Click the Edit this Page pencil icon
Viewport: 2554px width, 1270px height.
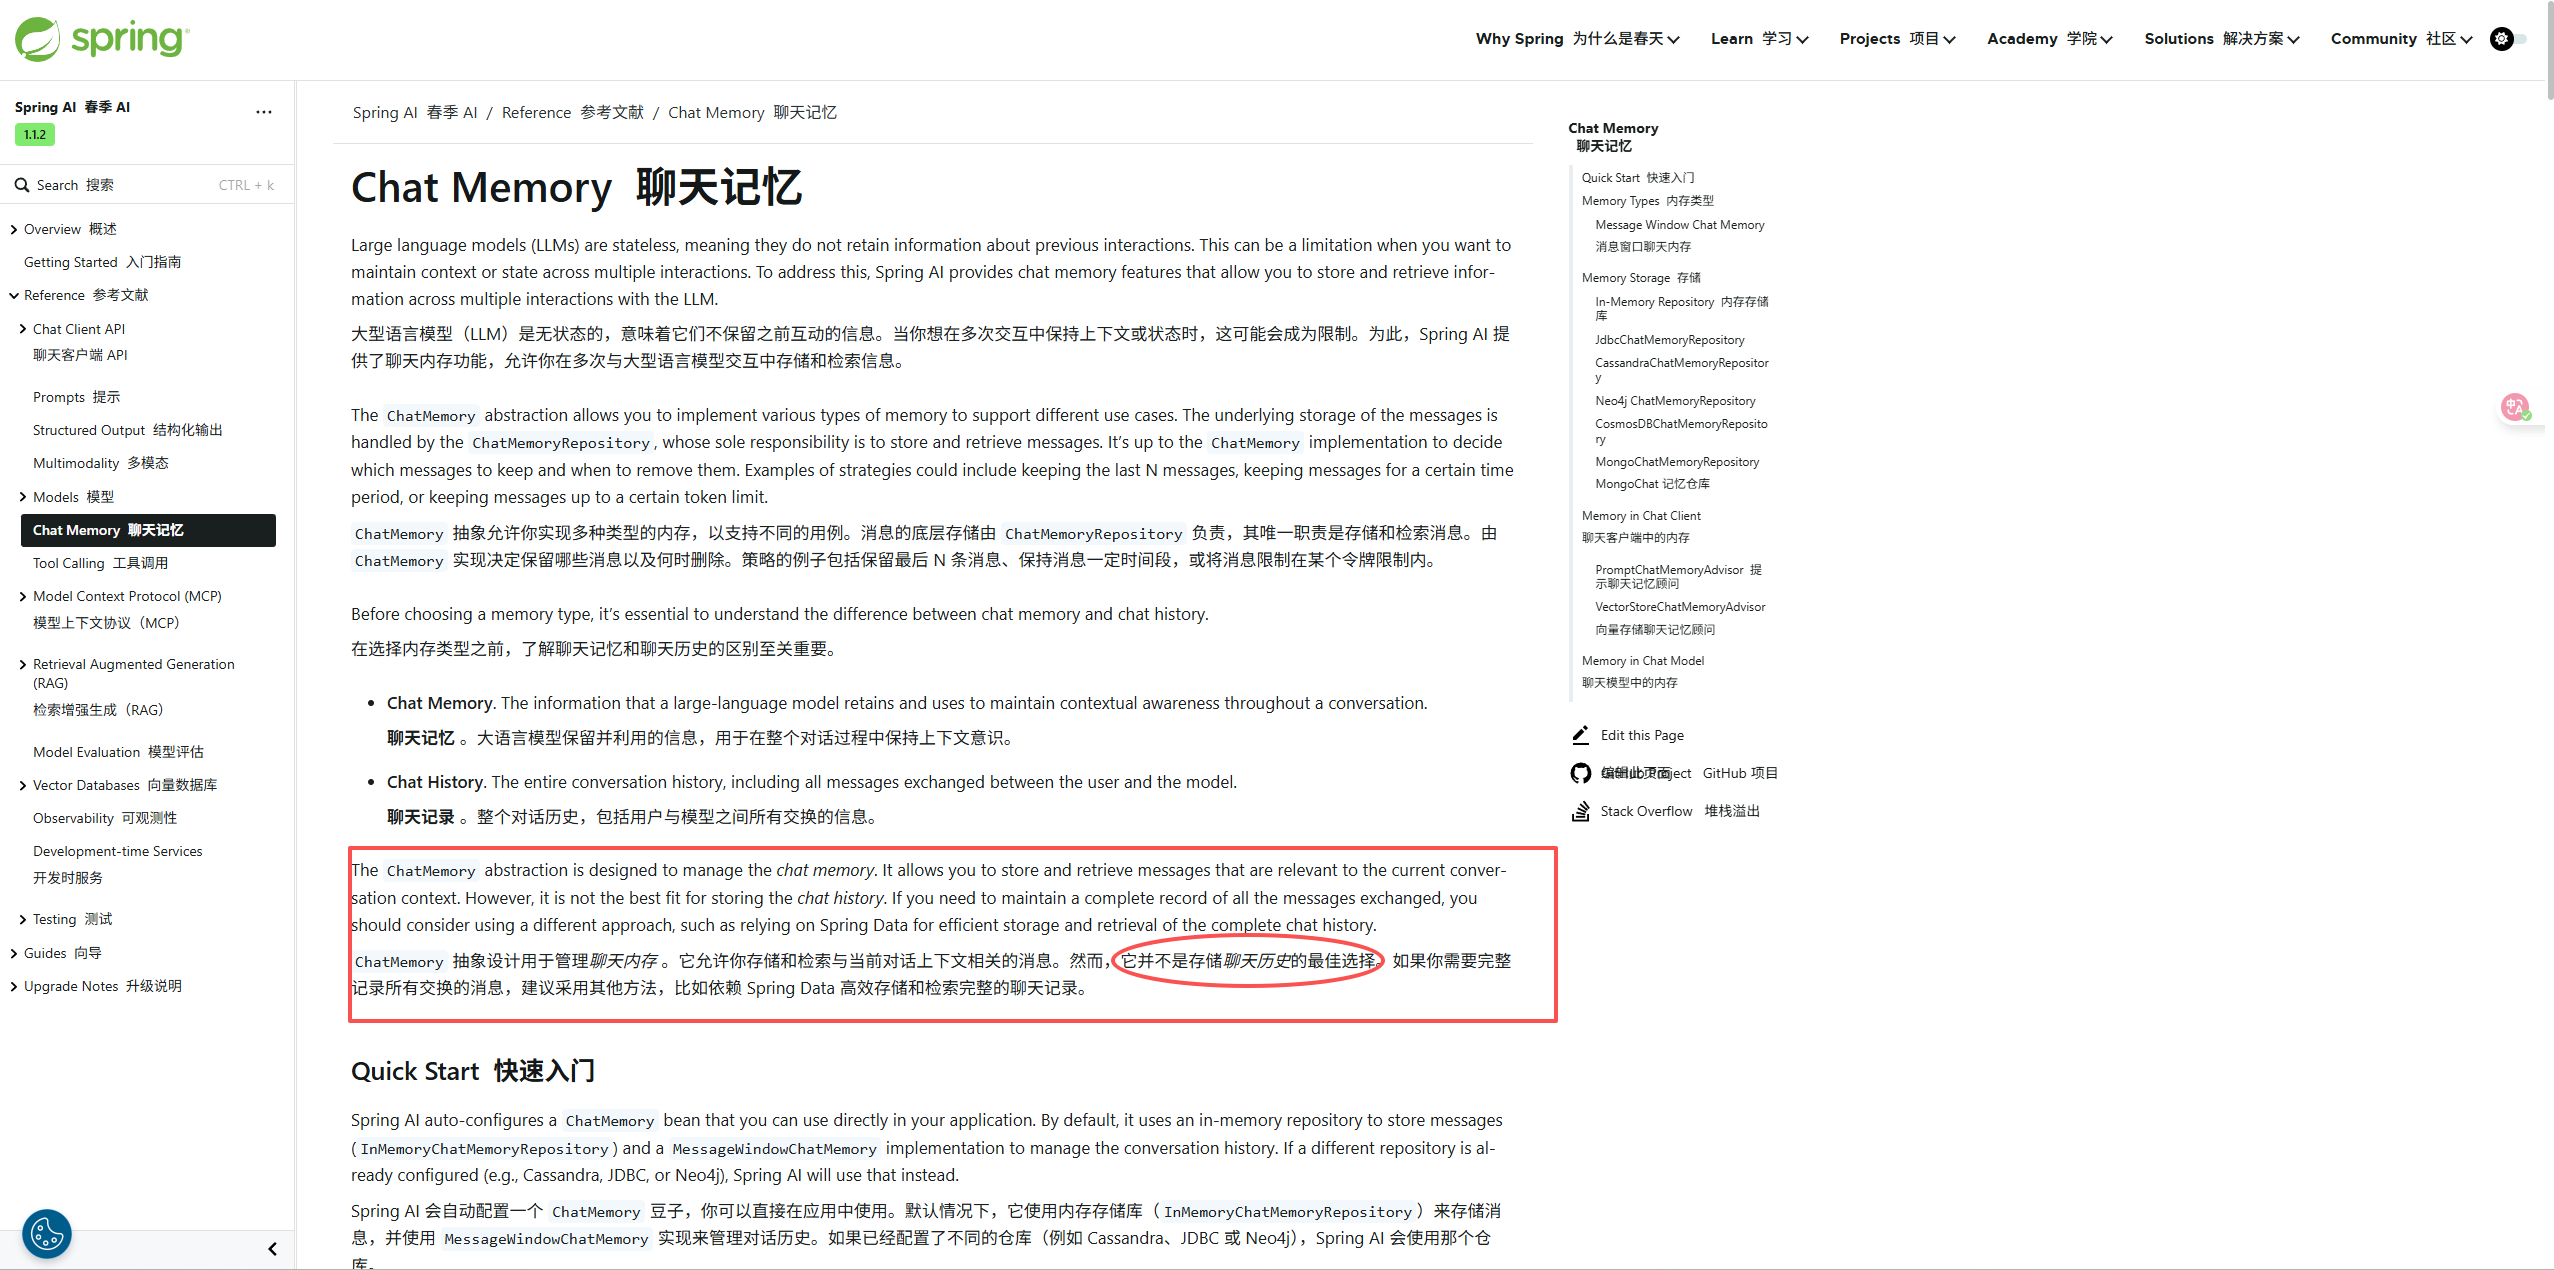1580,735
